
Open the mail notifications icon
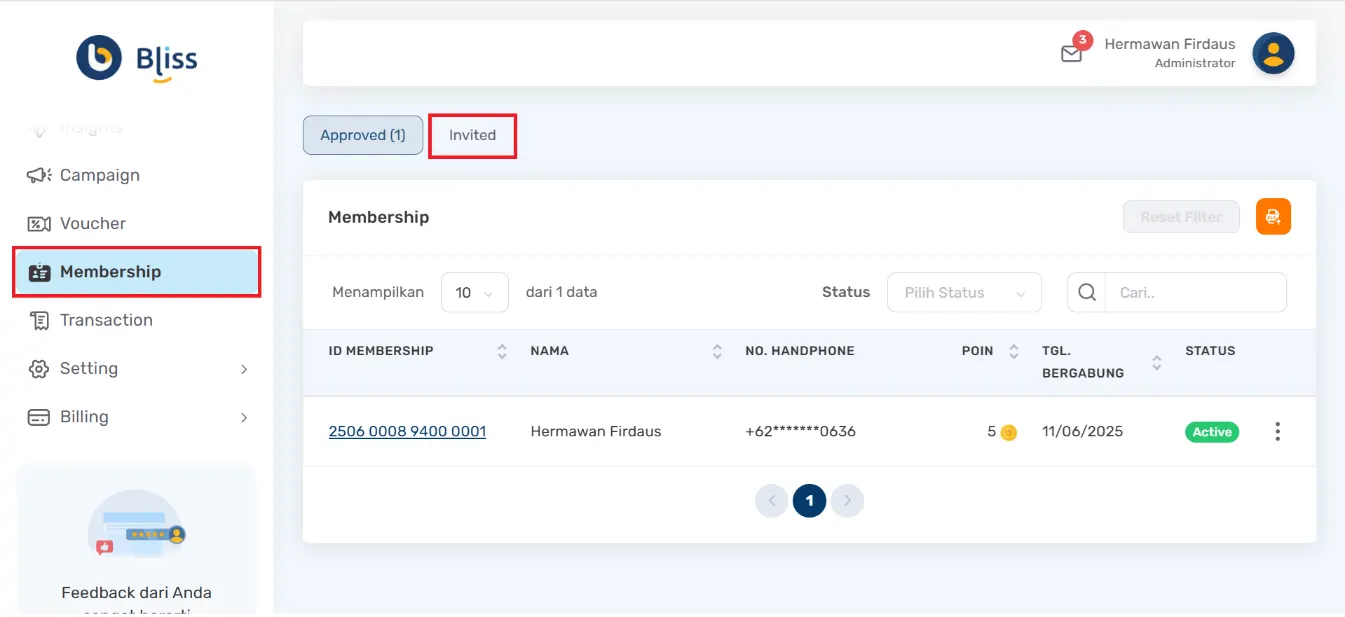(1071, 54)
